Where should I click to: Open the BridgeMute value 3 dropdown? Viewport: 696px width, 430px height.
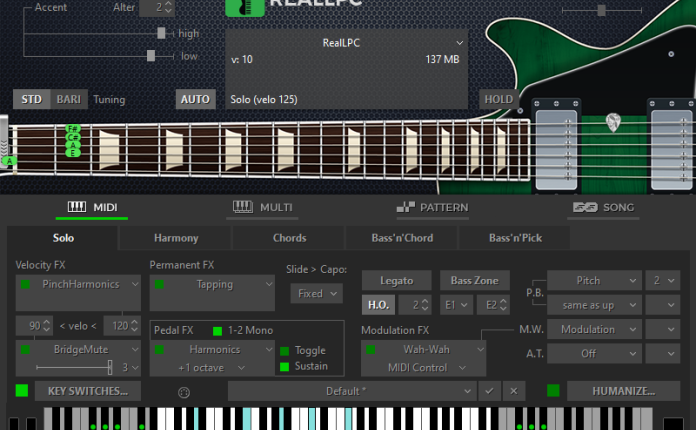click(x=130, y=367)
